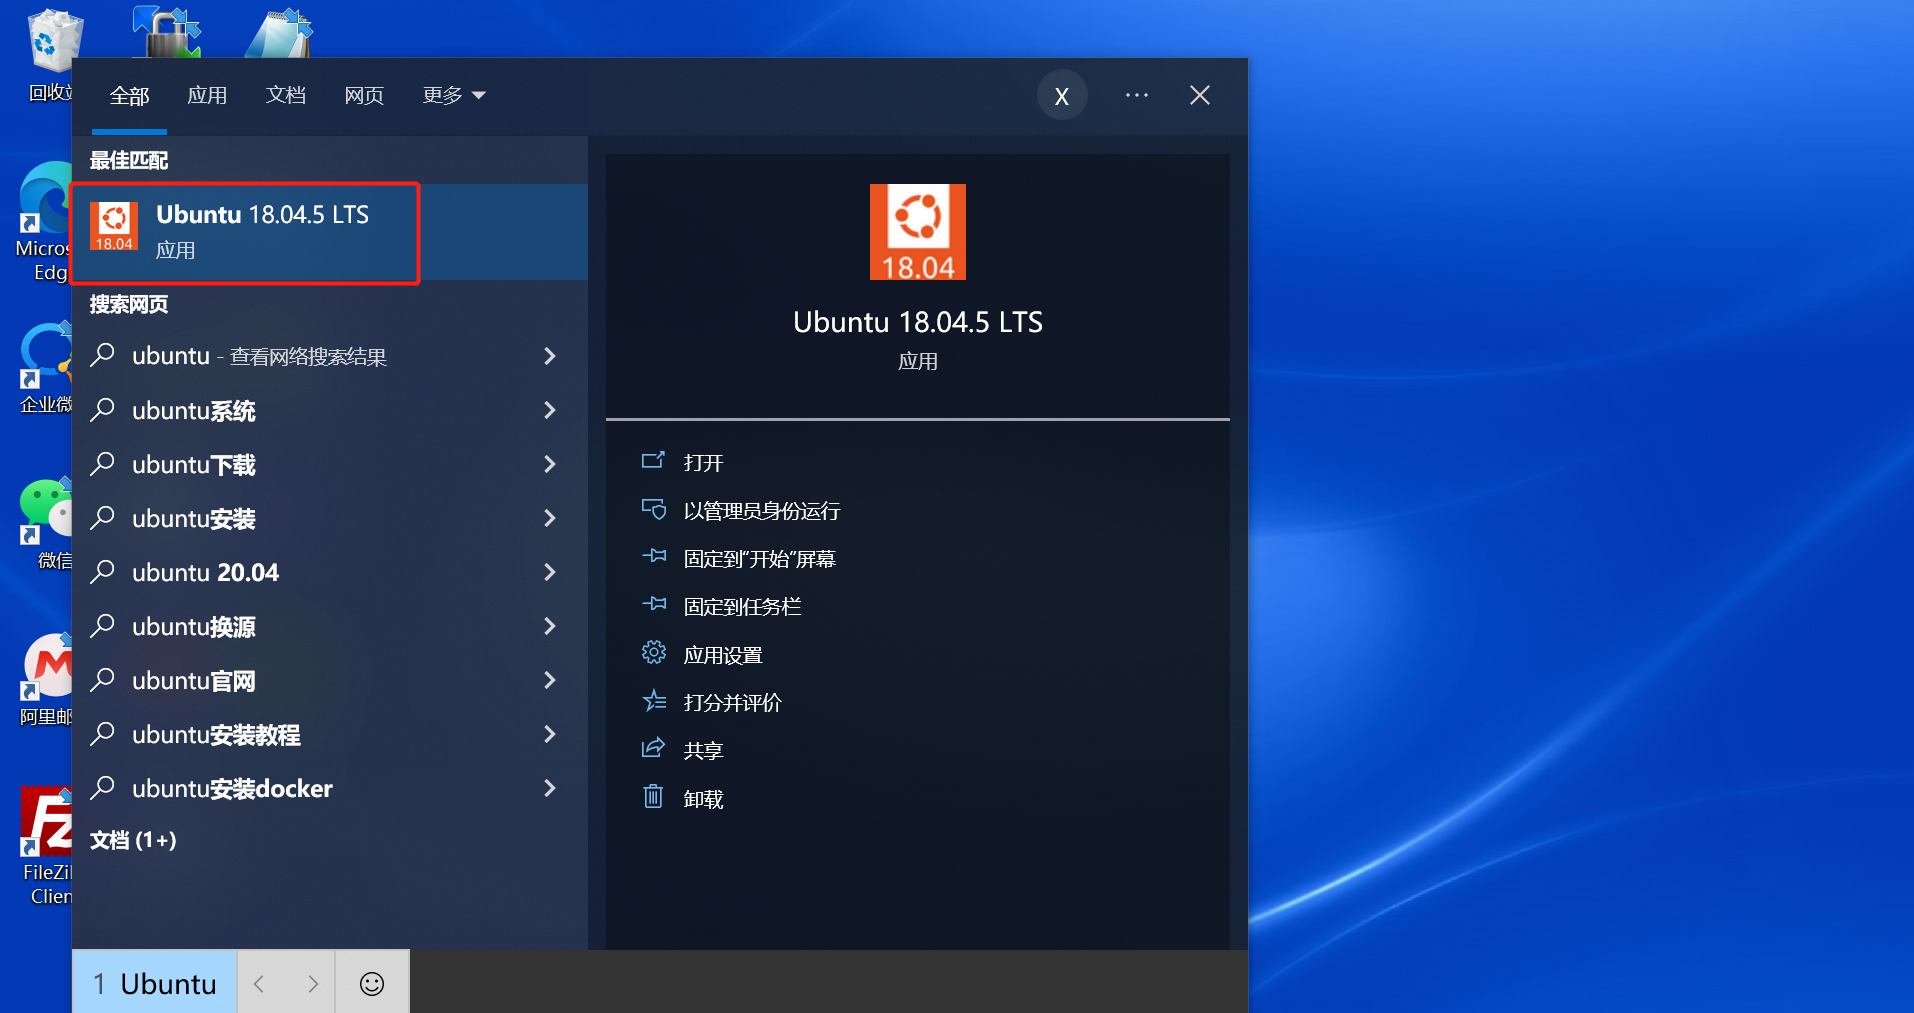Expand arrow for ubuntu换源 suggestion
1914x1013 pixels.
point(549,626)
